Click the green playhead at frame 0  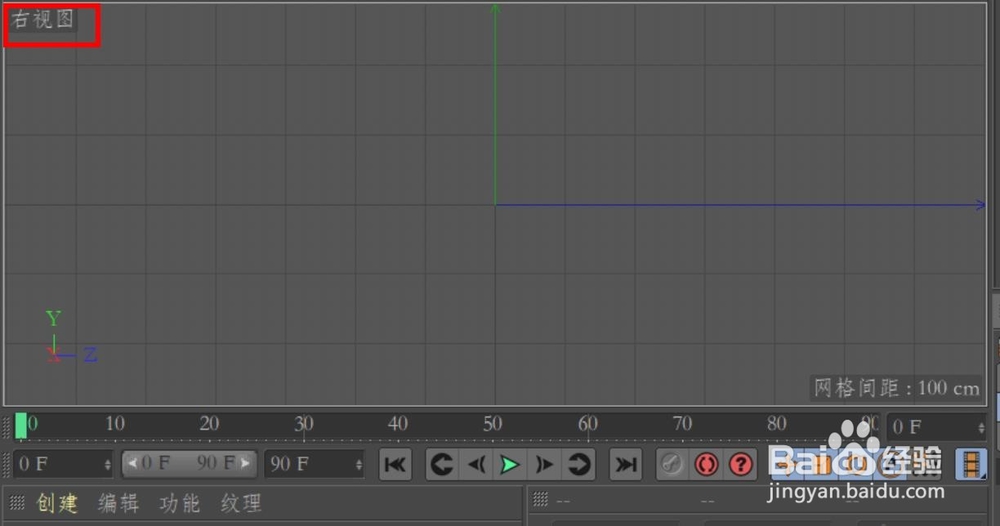(x=21, y=426)
